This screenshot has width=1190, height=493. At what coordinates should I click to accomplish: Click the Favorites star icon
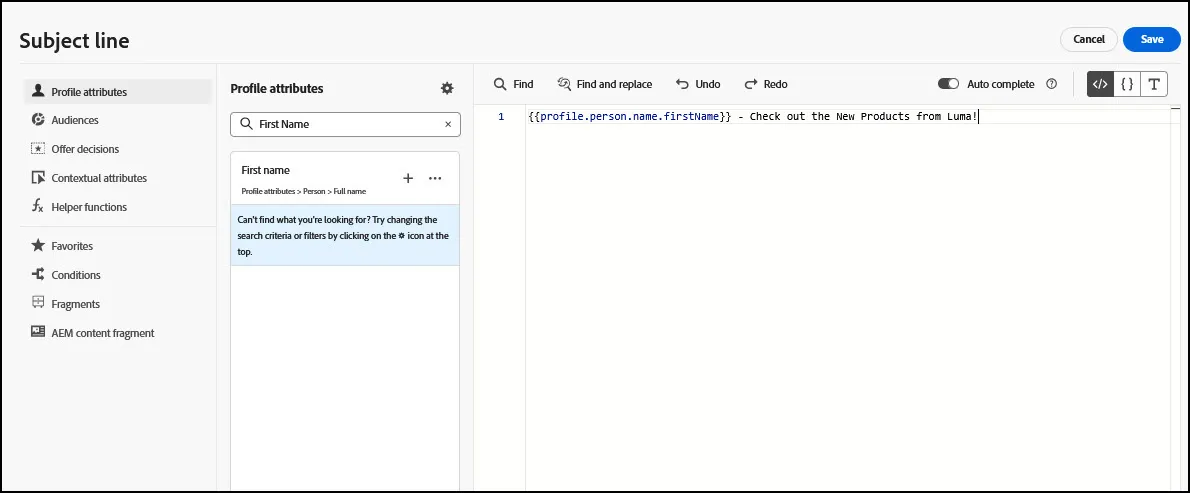tap(38, 245)
